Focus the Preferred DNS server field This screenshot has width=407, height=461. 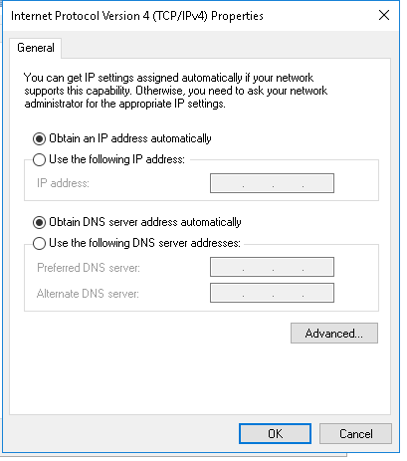pos(272,267)
